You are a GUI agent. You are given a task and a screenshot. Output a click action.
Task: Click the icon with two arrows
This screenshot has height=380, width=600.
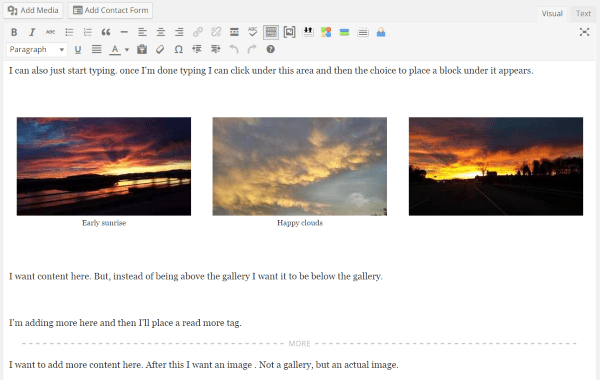308,32
